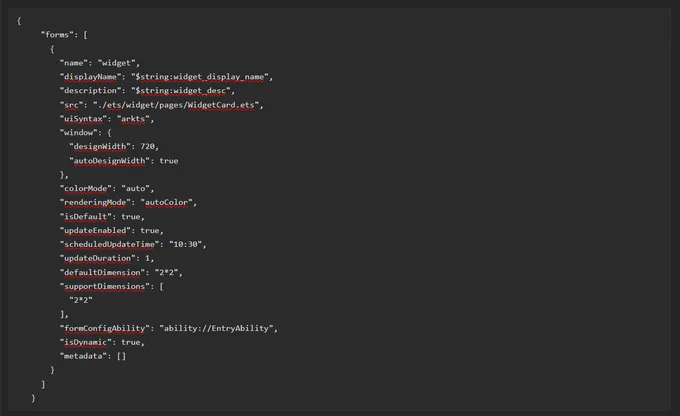680x416 pixels.
Task: Click the true value of updateEnabled
Action: (150, 230)
